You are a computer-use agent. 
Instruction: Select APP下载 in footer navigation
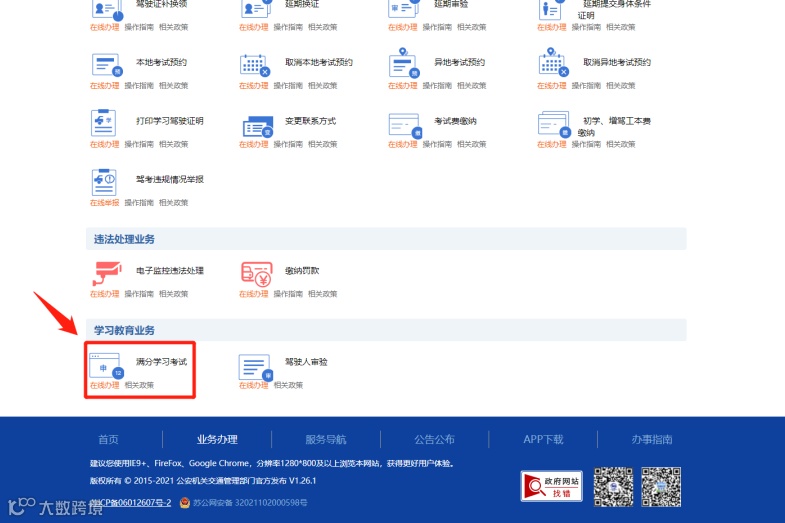point(543,439)
